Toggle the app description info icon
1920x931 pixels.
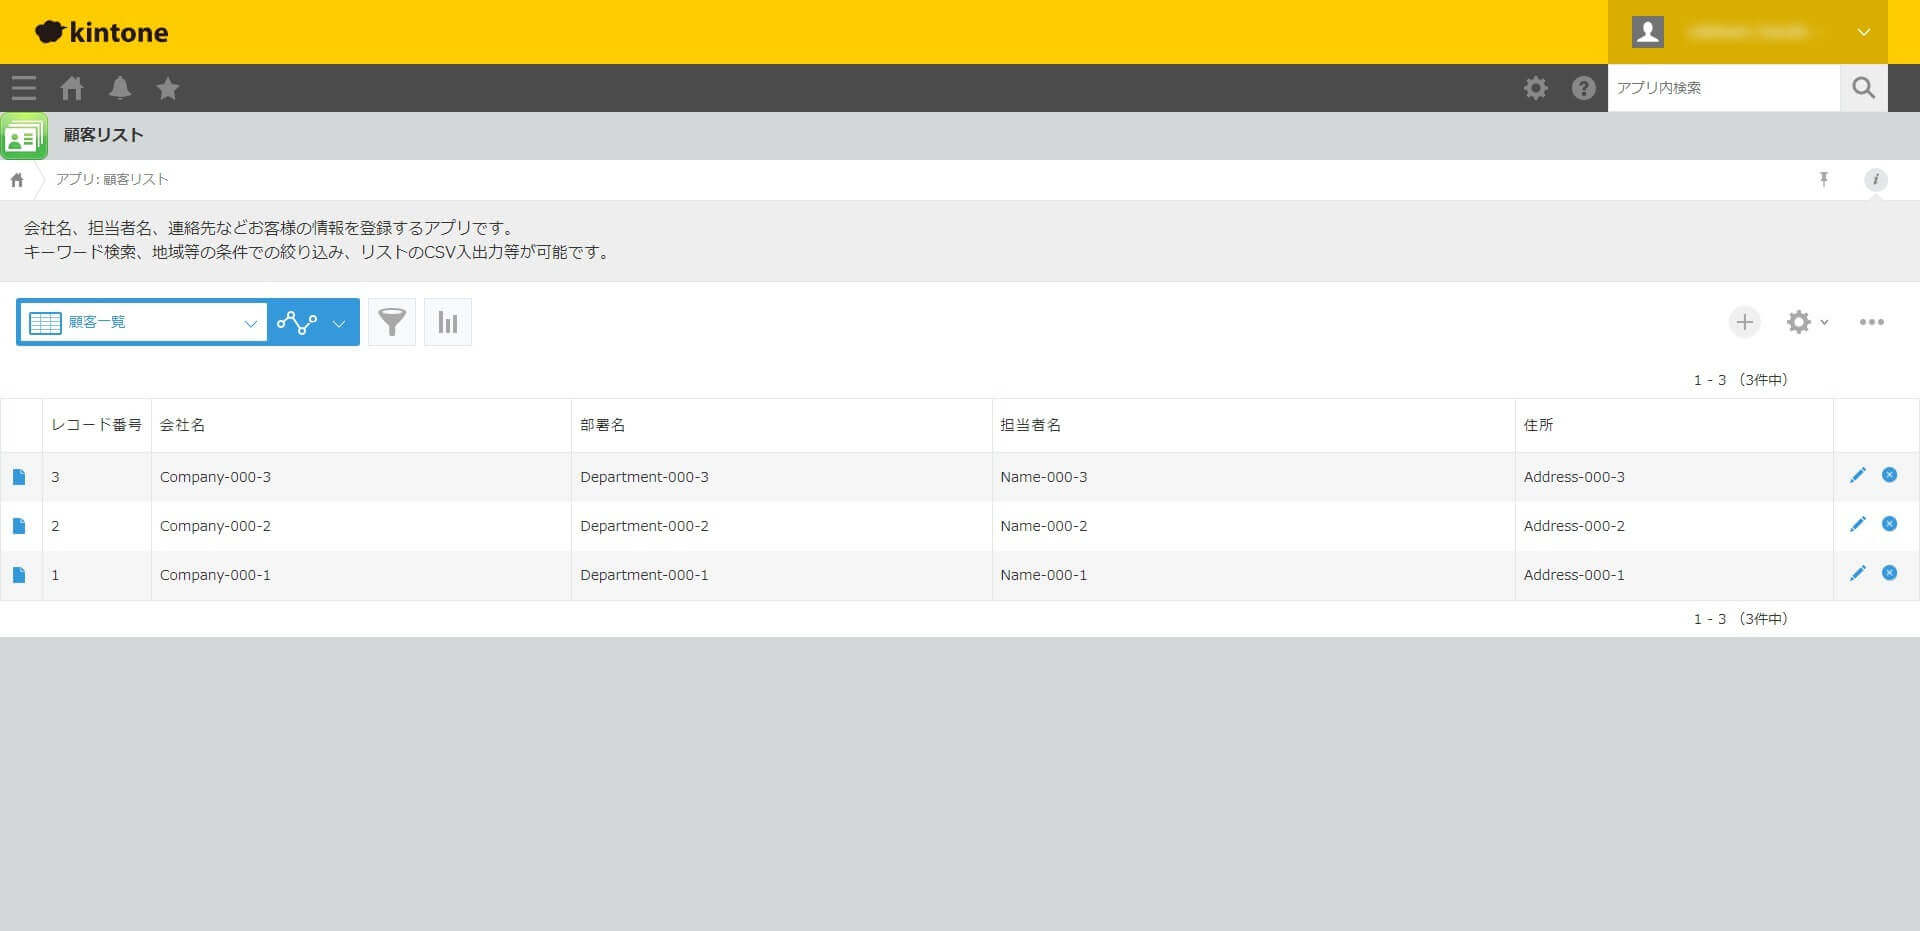(x=1876, y=180)
